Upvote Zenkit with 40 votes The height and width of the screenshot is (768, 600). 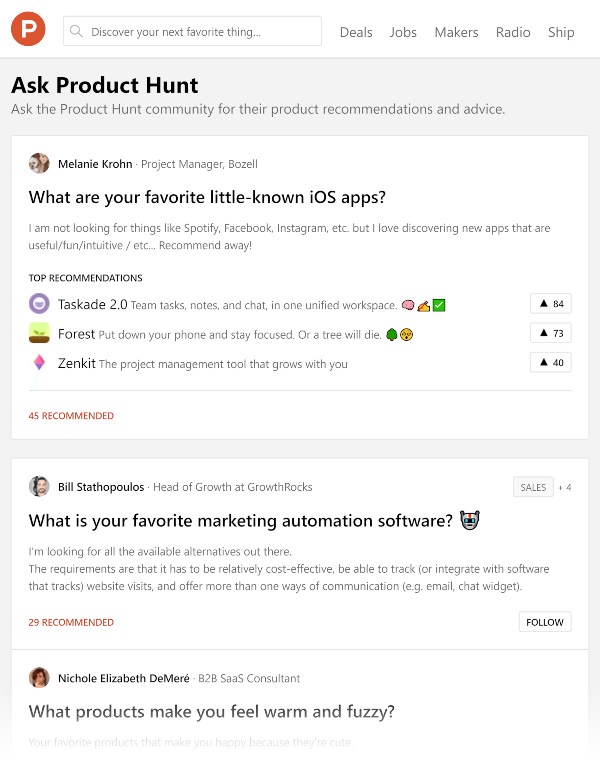coord(551,363)
